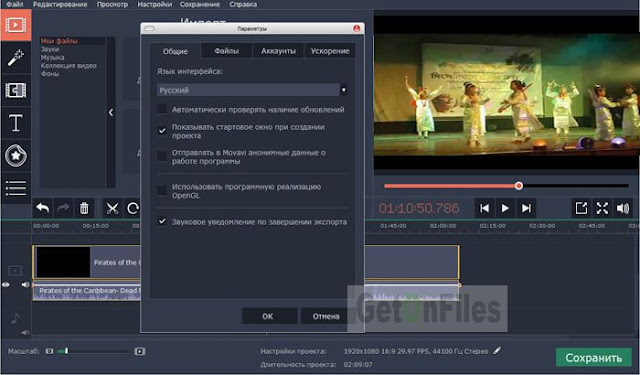Click the Rotate clip icon

coord(132,209)
